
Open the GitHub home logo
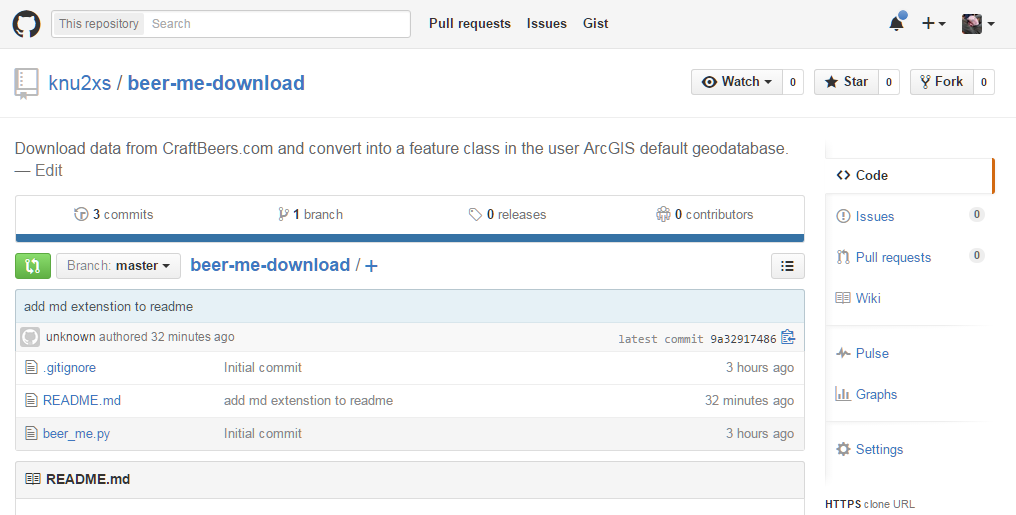[27, 24]
